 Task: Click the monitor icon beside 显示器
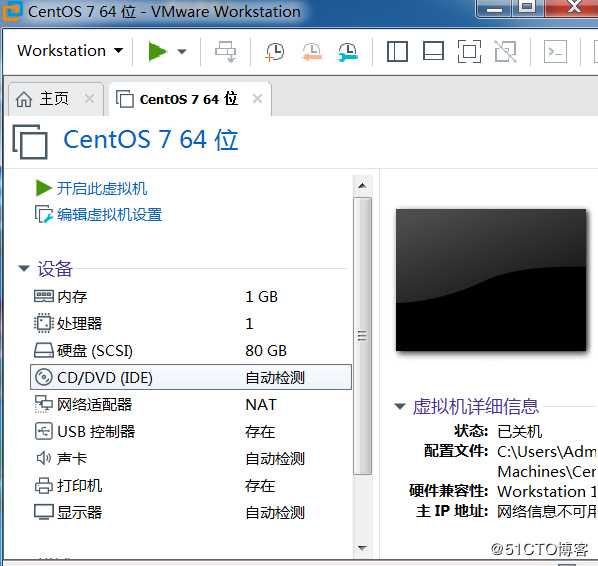tap(43, 512)
